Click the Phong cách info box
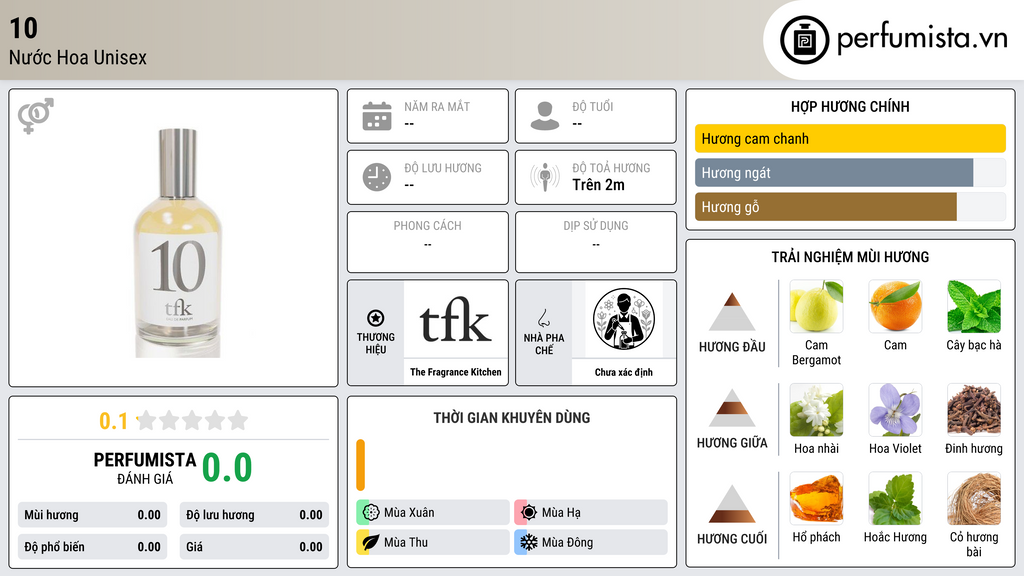Screen dimensions: 1024x576 [428, 242]
